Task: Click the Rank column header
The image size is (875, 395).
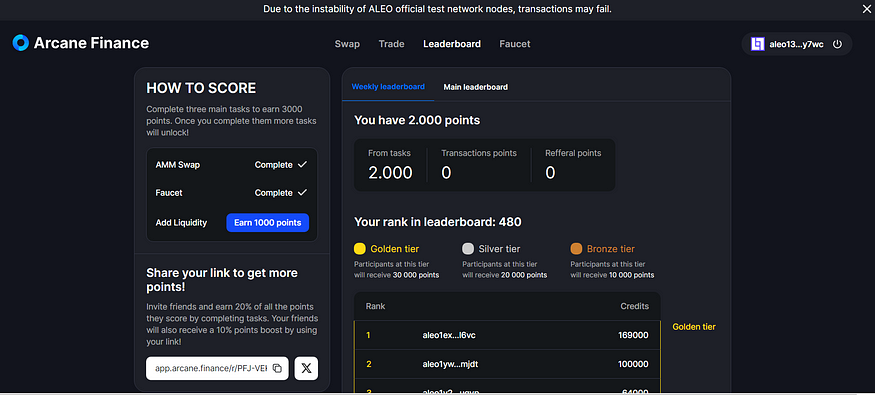Action: (376, 306)
